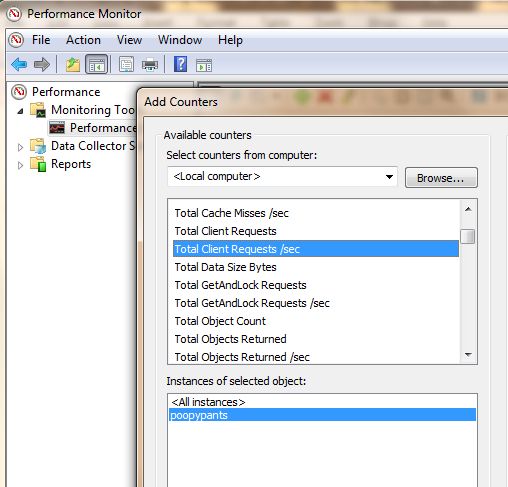Click the counter list scrollbar thumb
This screenshot has height=487, width=508.
point(468,237)
